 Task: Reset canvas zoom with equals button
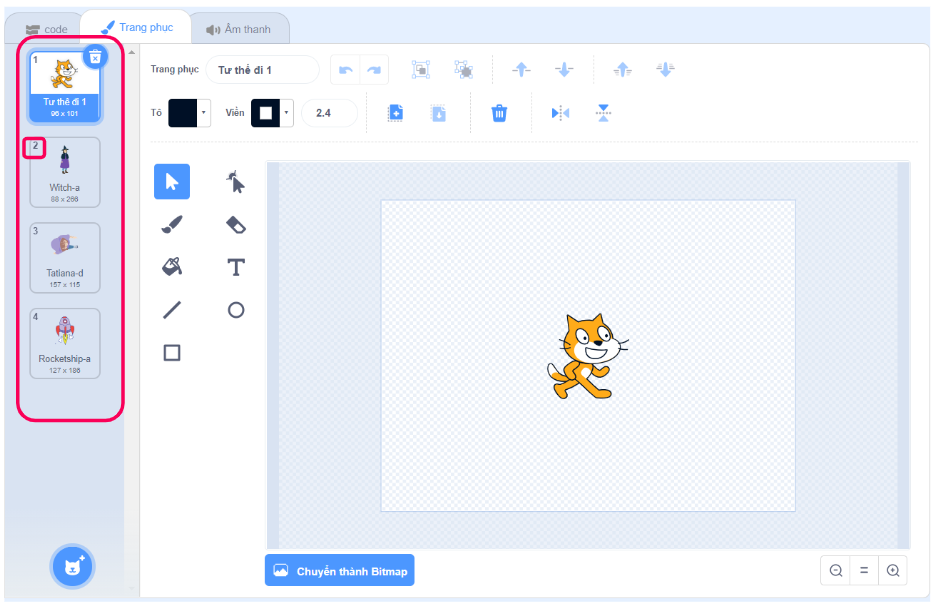864,570
